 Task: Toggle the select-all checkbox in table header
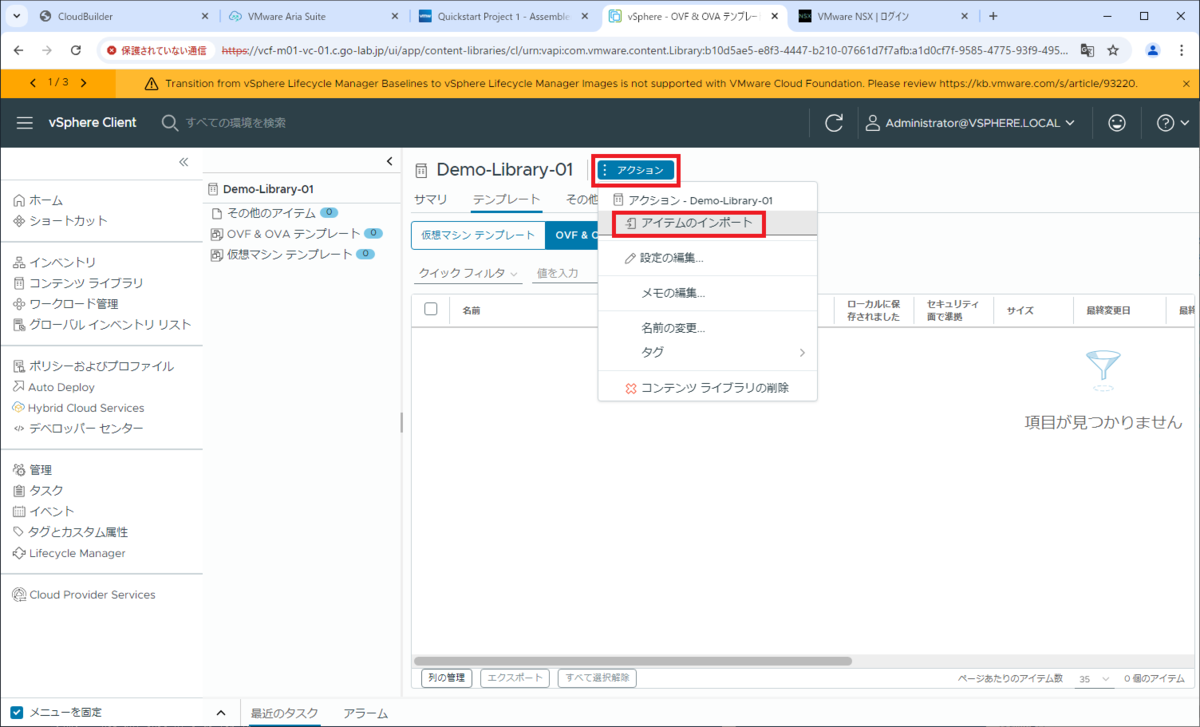click(x=431, y=309)
